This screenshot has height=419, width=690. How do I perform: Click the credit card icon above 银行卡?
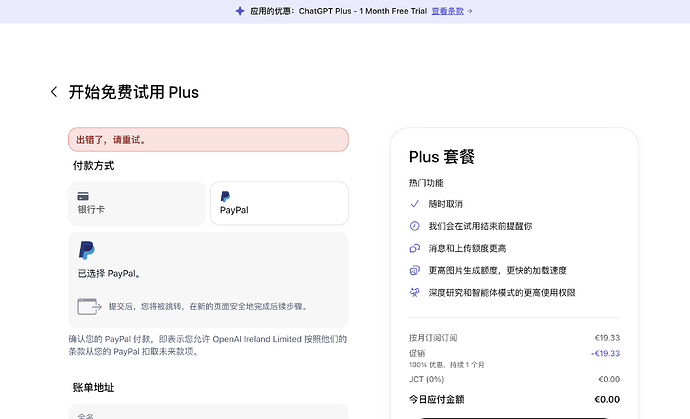(x=83, y=196)
